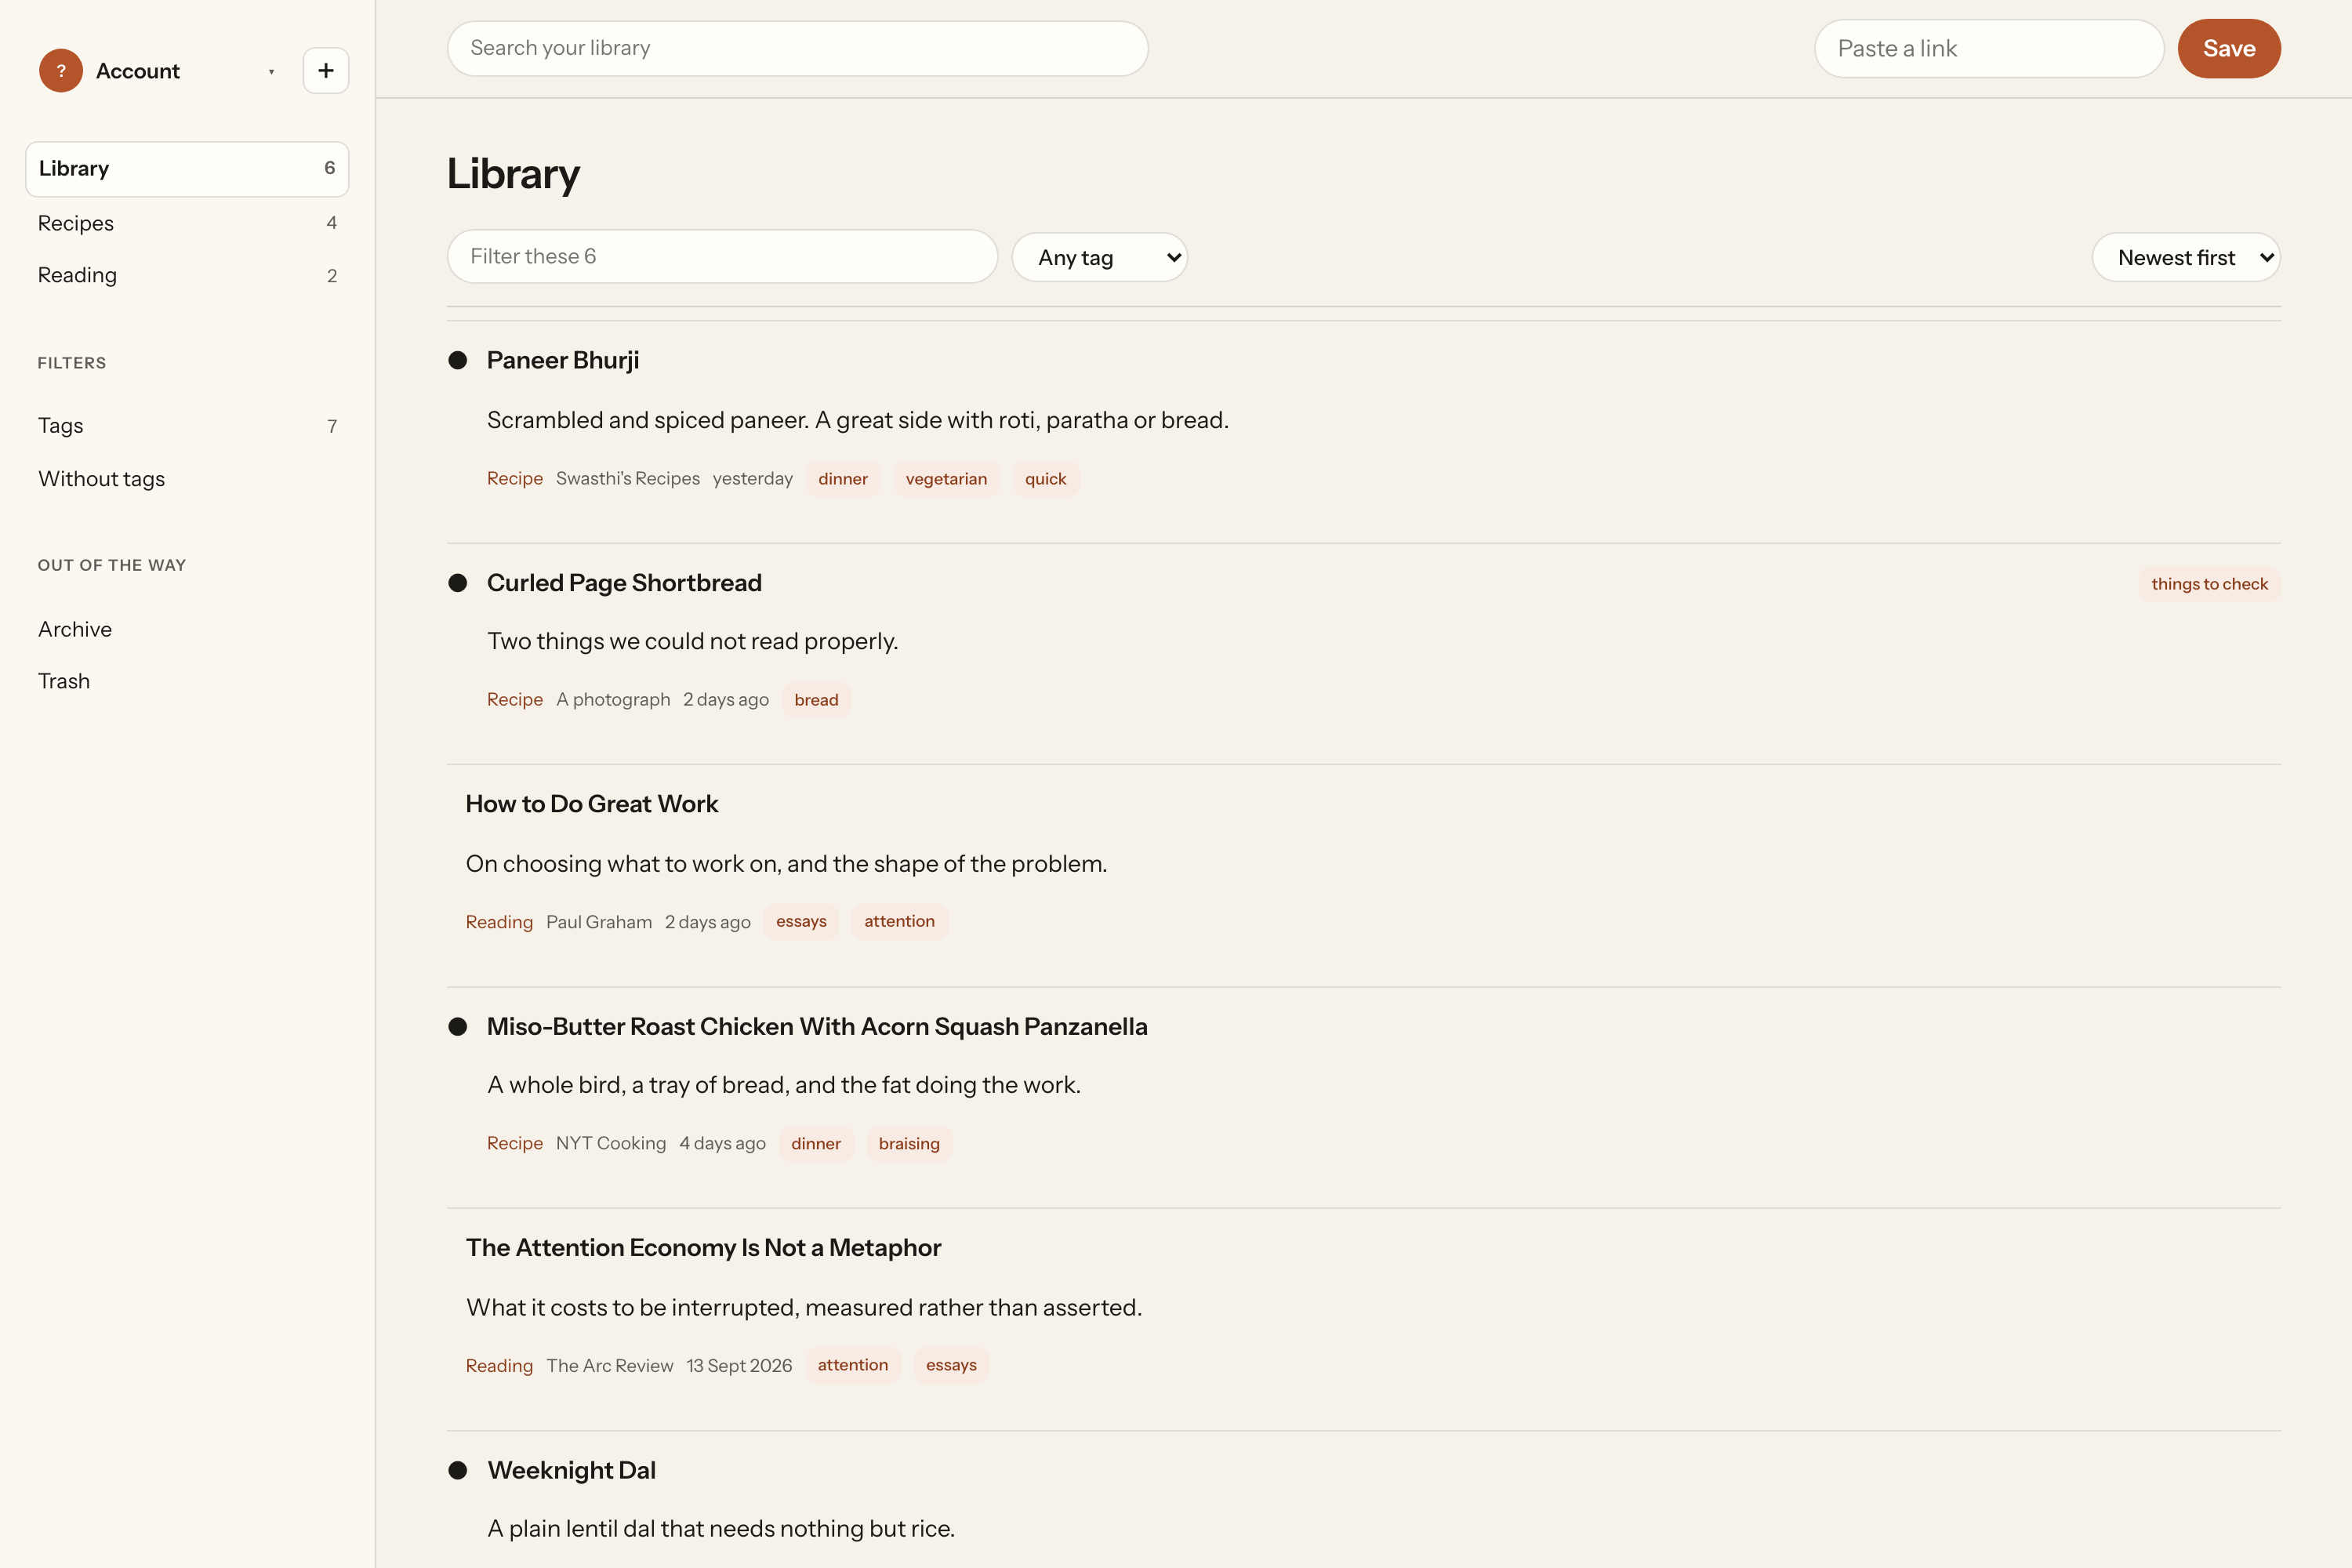Click The Arc Review source text
Viewport: 2352px width, 1568px height.
coord(610,1366)
